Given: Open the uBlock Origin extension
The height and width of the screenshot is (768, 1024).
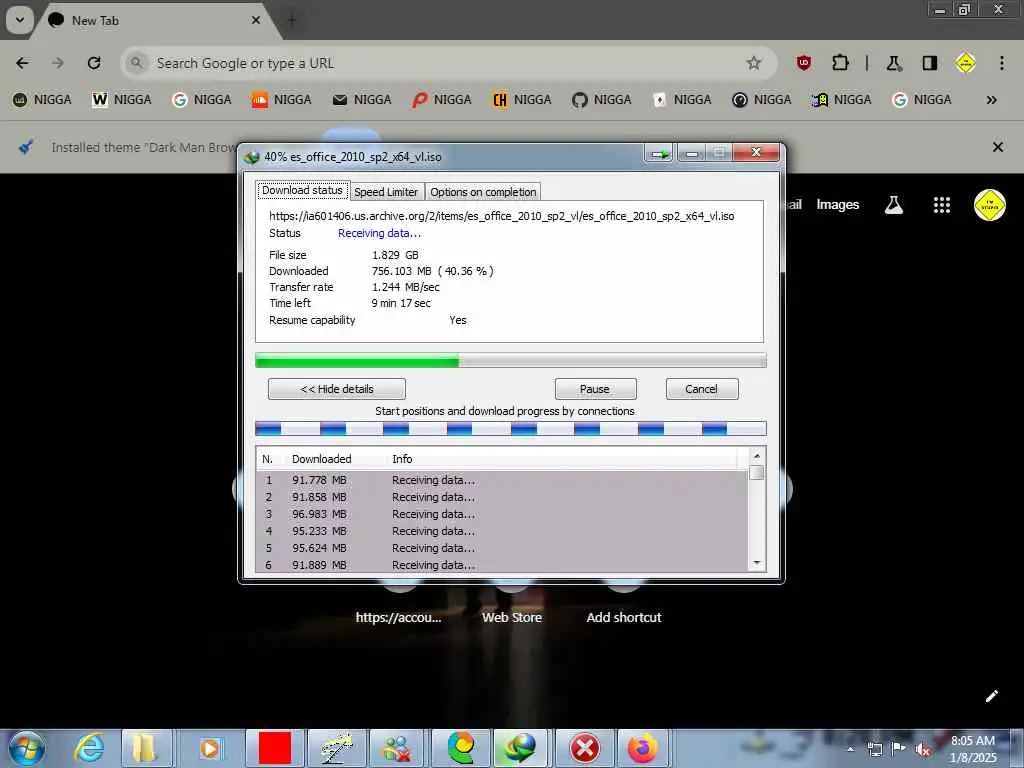Looking at the screenshot, I should pos(804,63).
